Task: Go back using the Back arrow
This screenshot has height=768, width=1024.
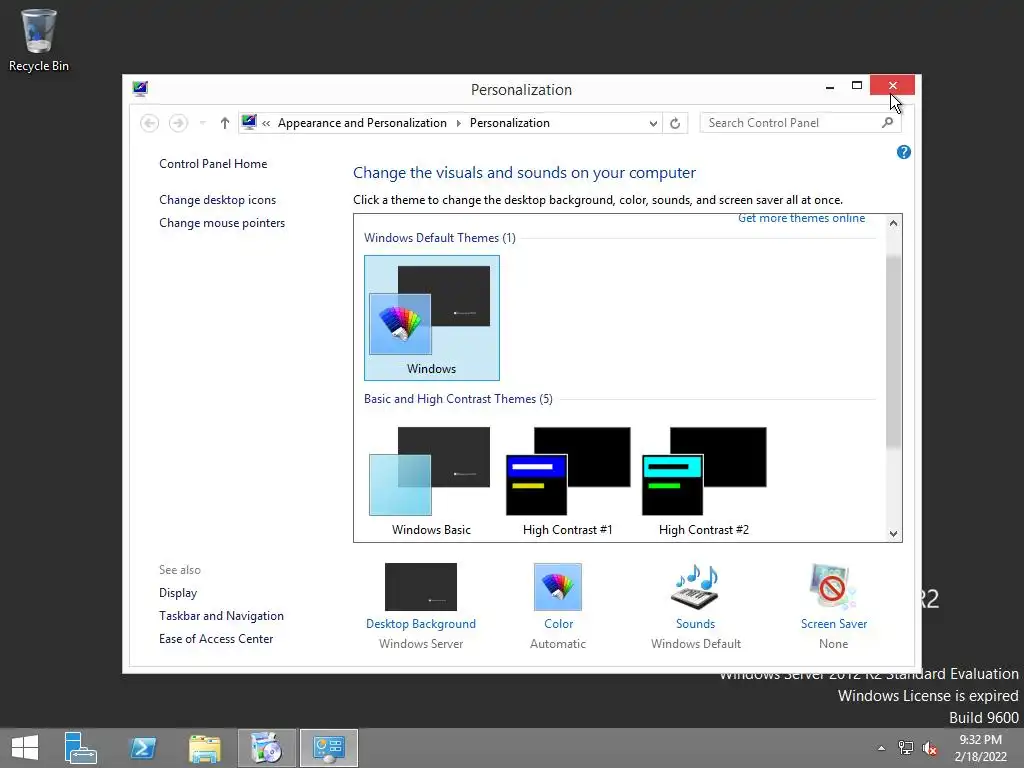Action: pos(150,123)
